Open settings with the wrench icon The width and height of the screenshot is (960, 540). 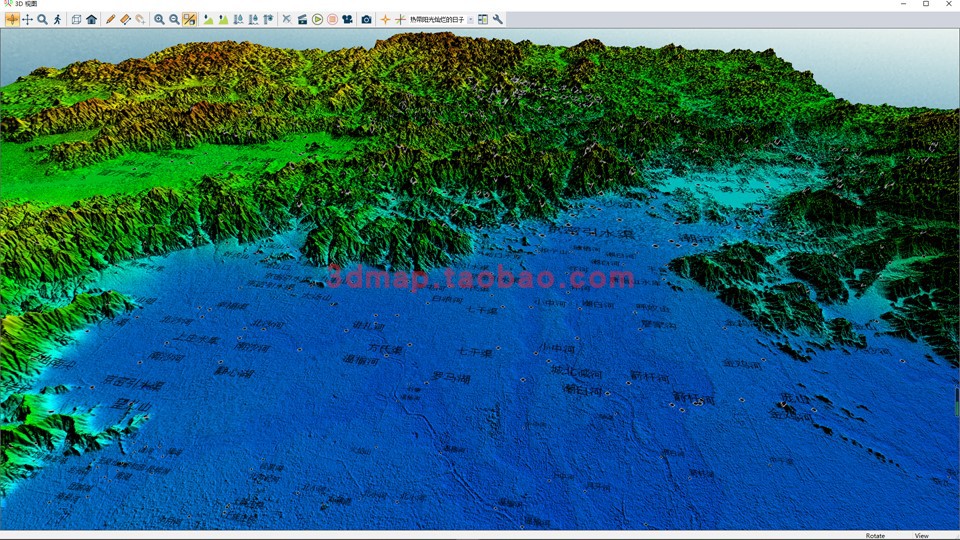[x=498, y=20]
